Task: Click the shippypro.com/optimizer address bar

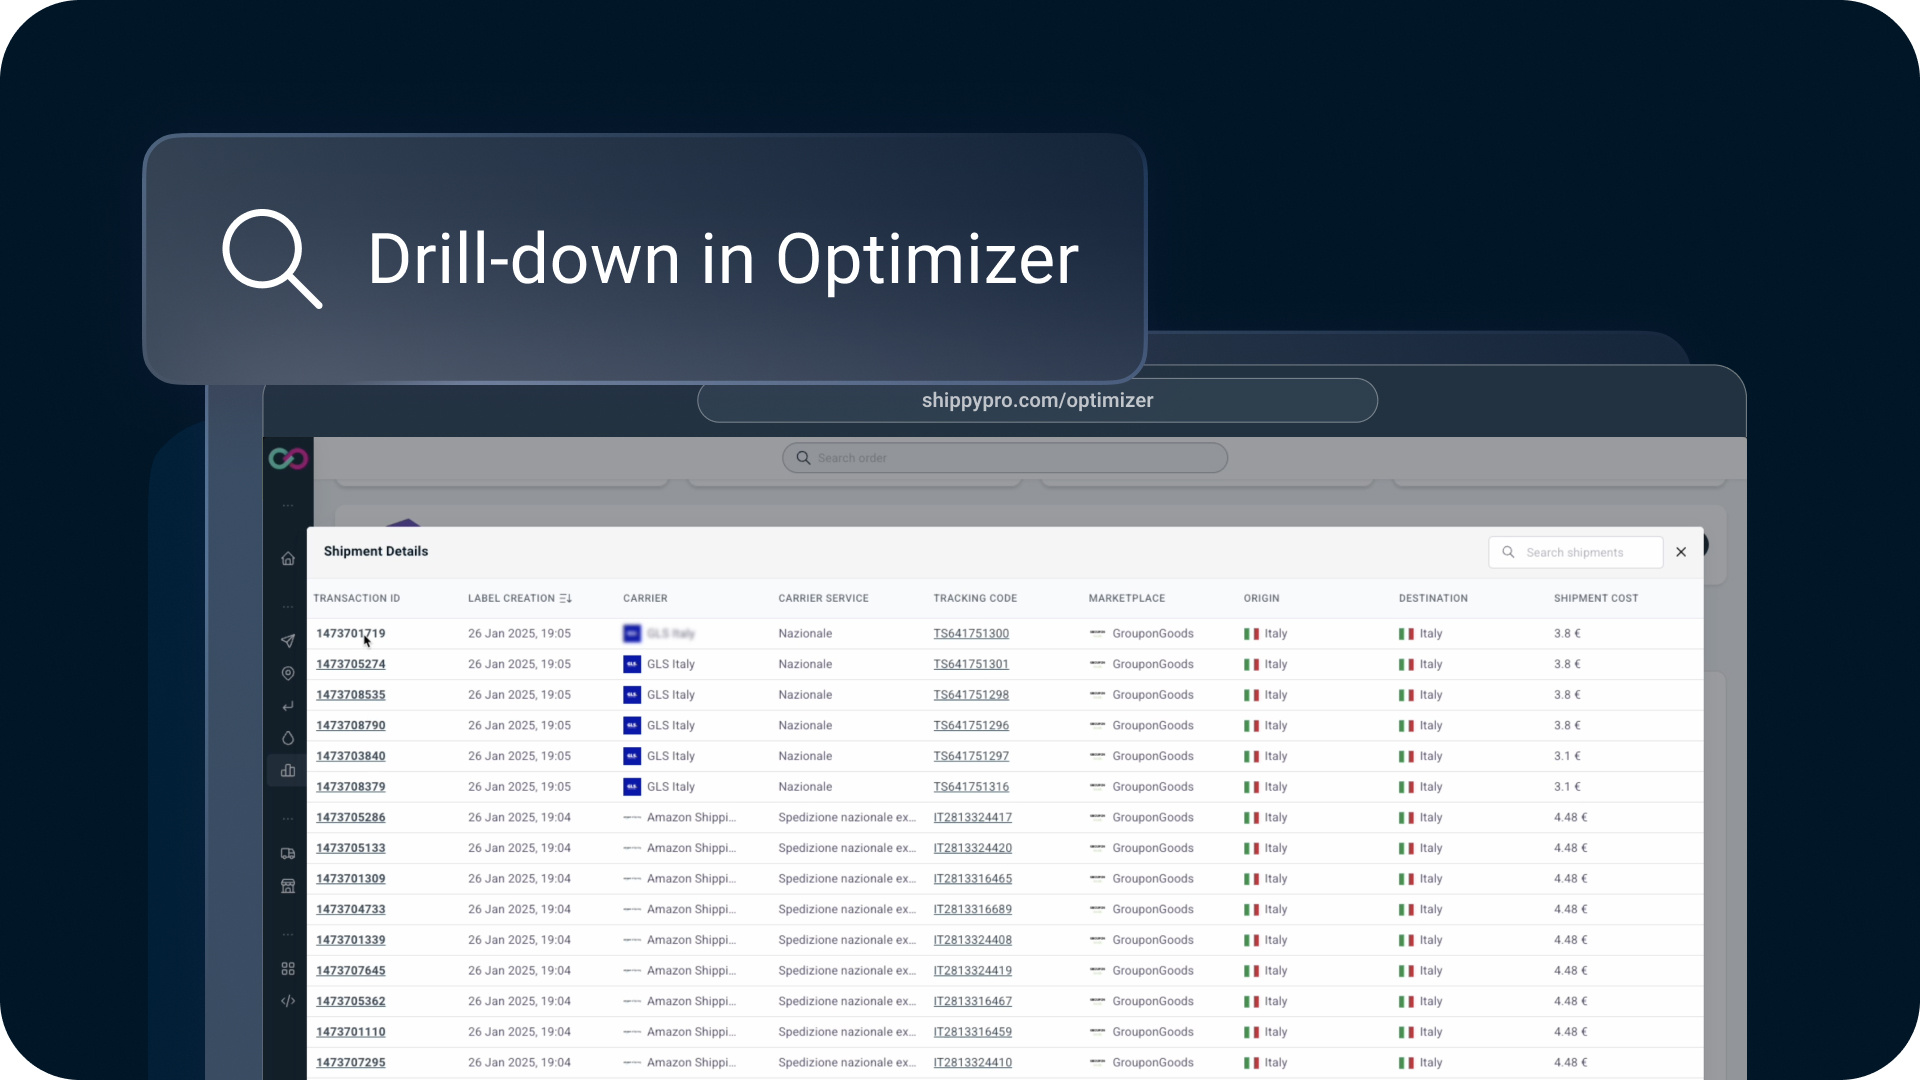Action: tap(1037, 400)
